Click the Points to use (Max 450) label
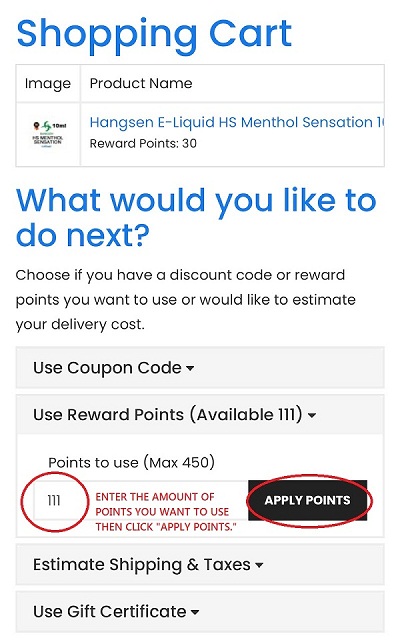This screenshot has width=400, height=640. pos(131,462)
